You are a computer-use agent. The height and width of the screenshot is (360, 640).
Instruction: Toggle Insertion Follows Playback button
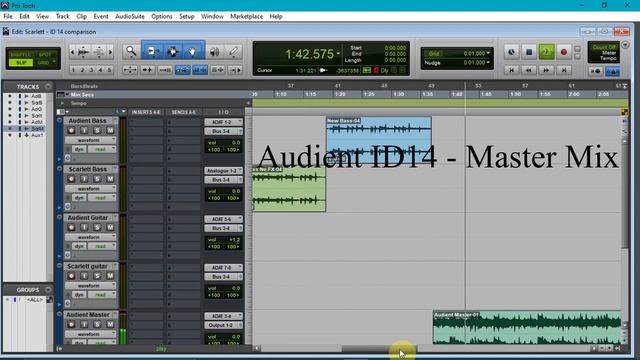[x=235, y=70]
